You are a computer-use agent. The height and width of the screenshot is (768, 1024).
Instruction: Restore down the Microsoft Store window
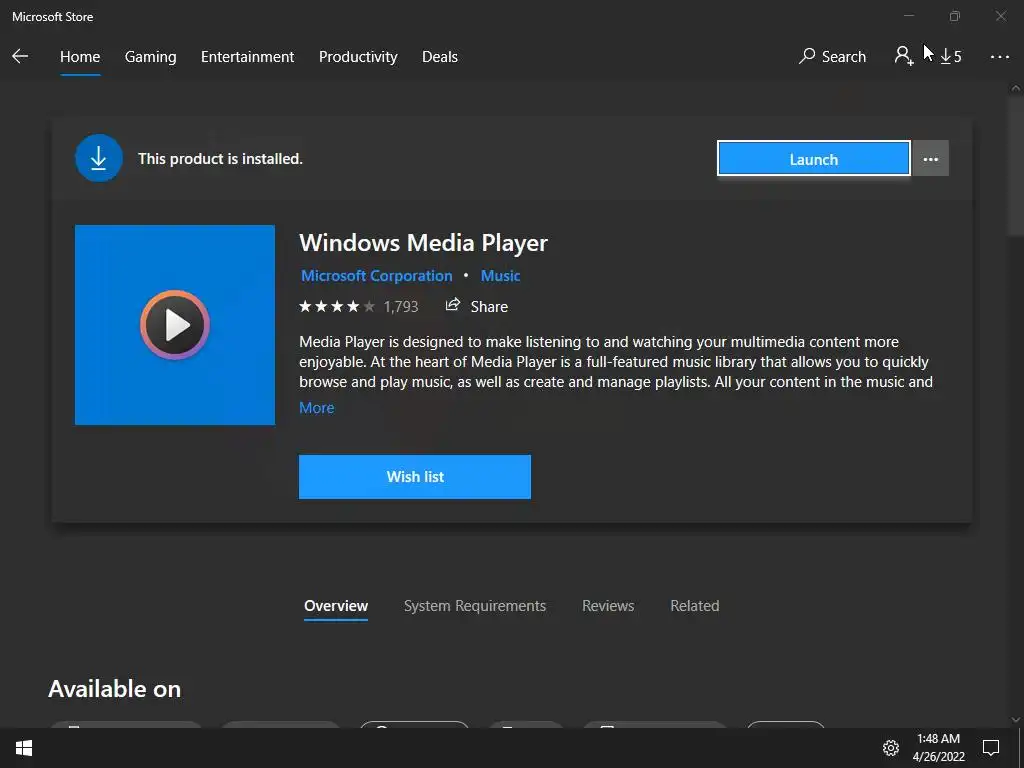pos(955,16)
